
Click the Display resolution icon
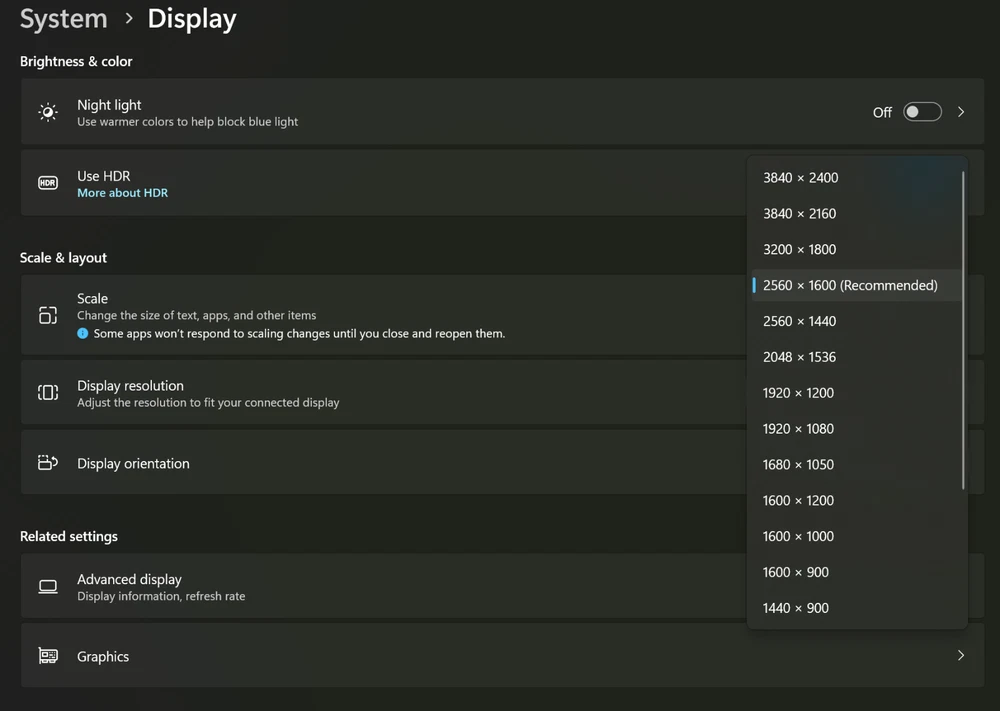[x=48, y=392]
